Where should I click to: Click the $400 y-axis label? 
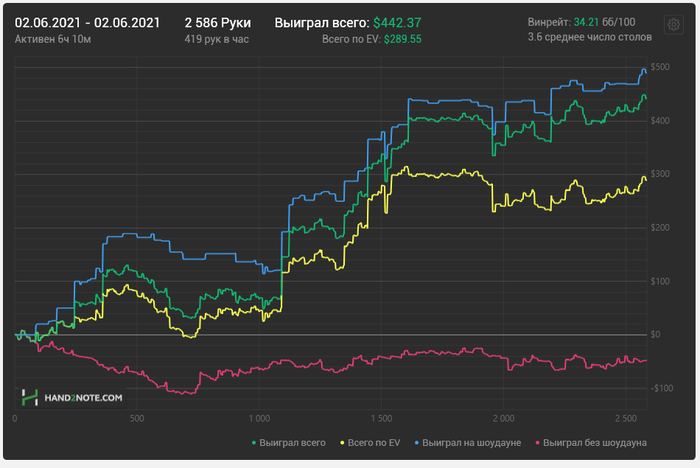pyautogui.click(x=660, y=121)
